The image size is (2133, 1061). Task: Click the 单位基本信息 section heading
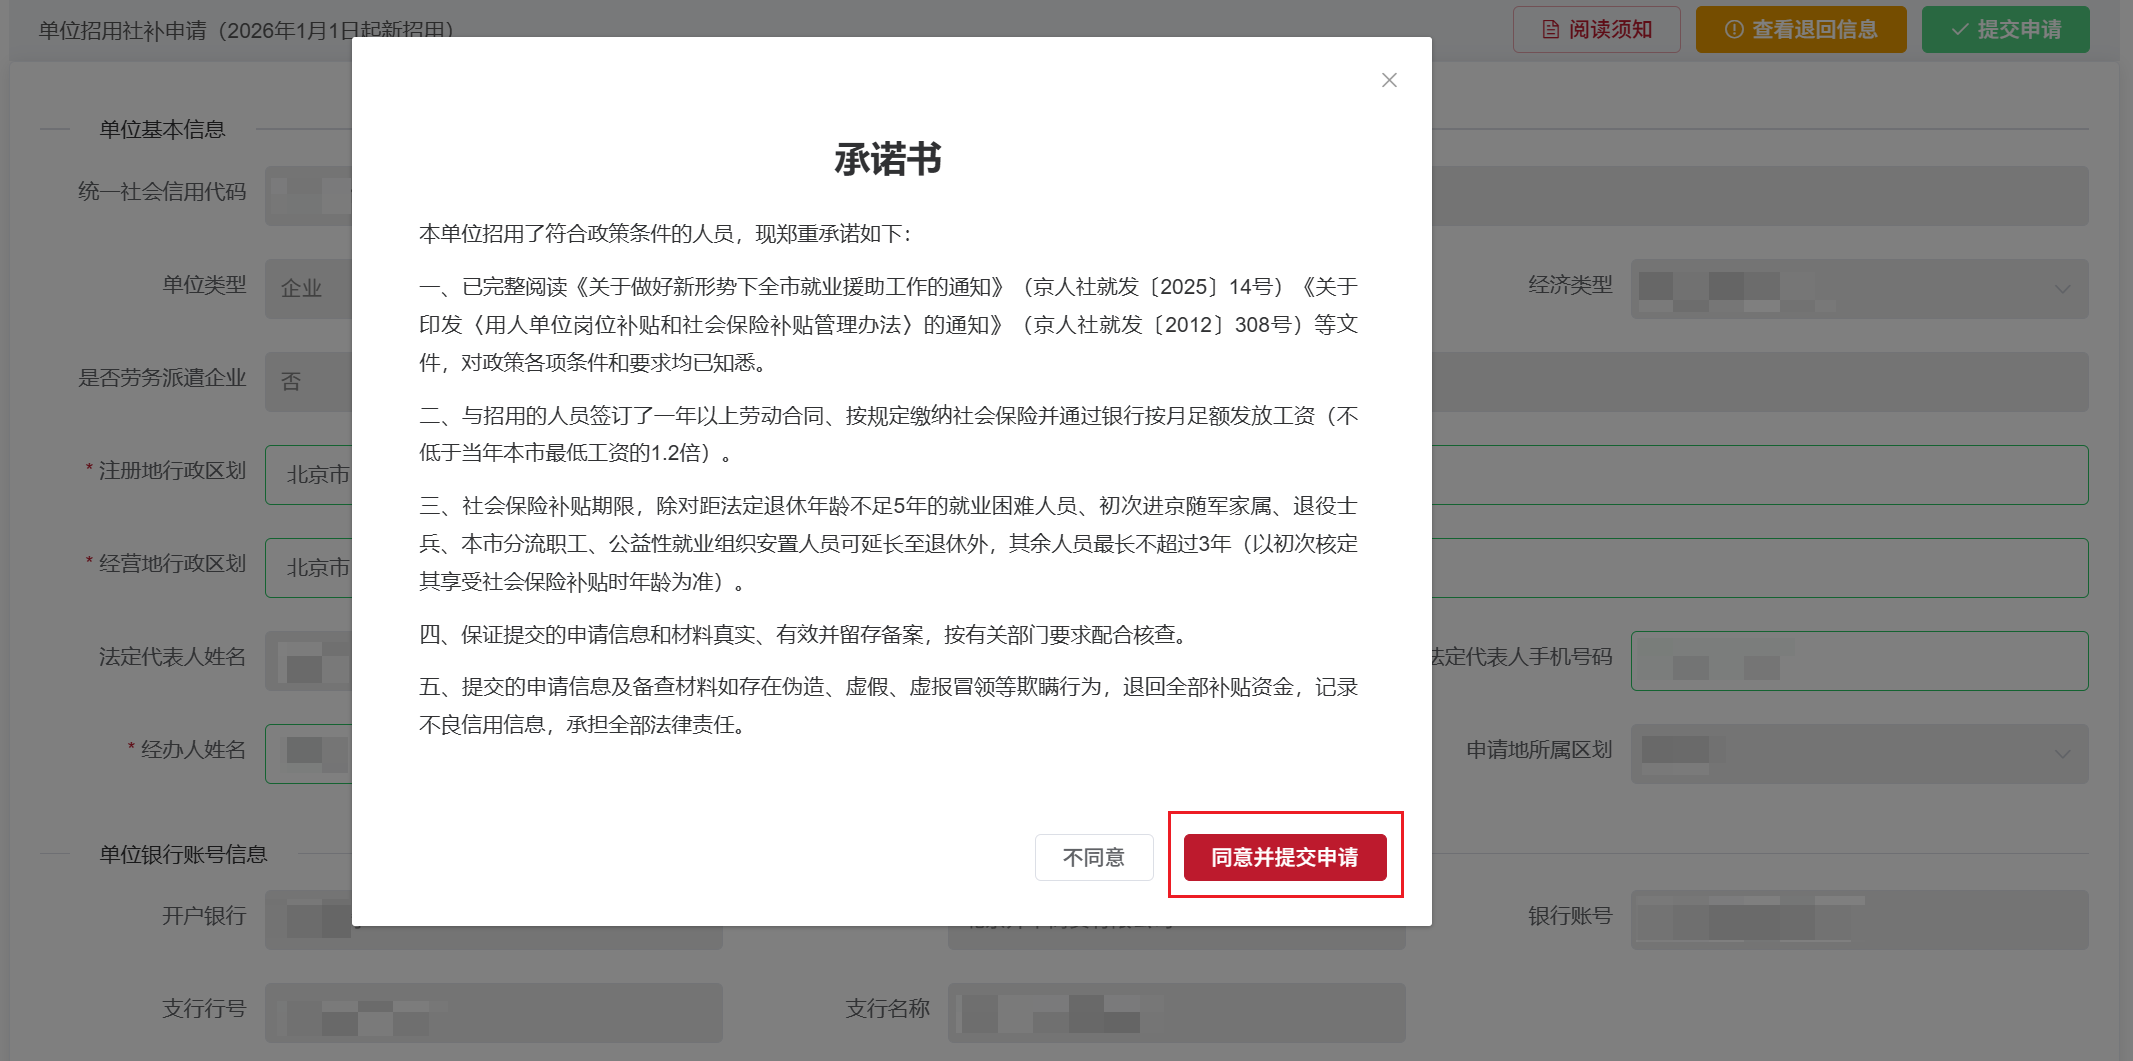[162, 129]
